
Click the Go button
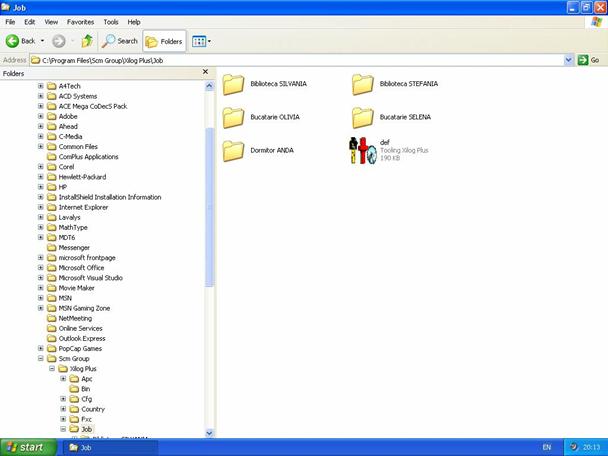588,60
